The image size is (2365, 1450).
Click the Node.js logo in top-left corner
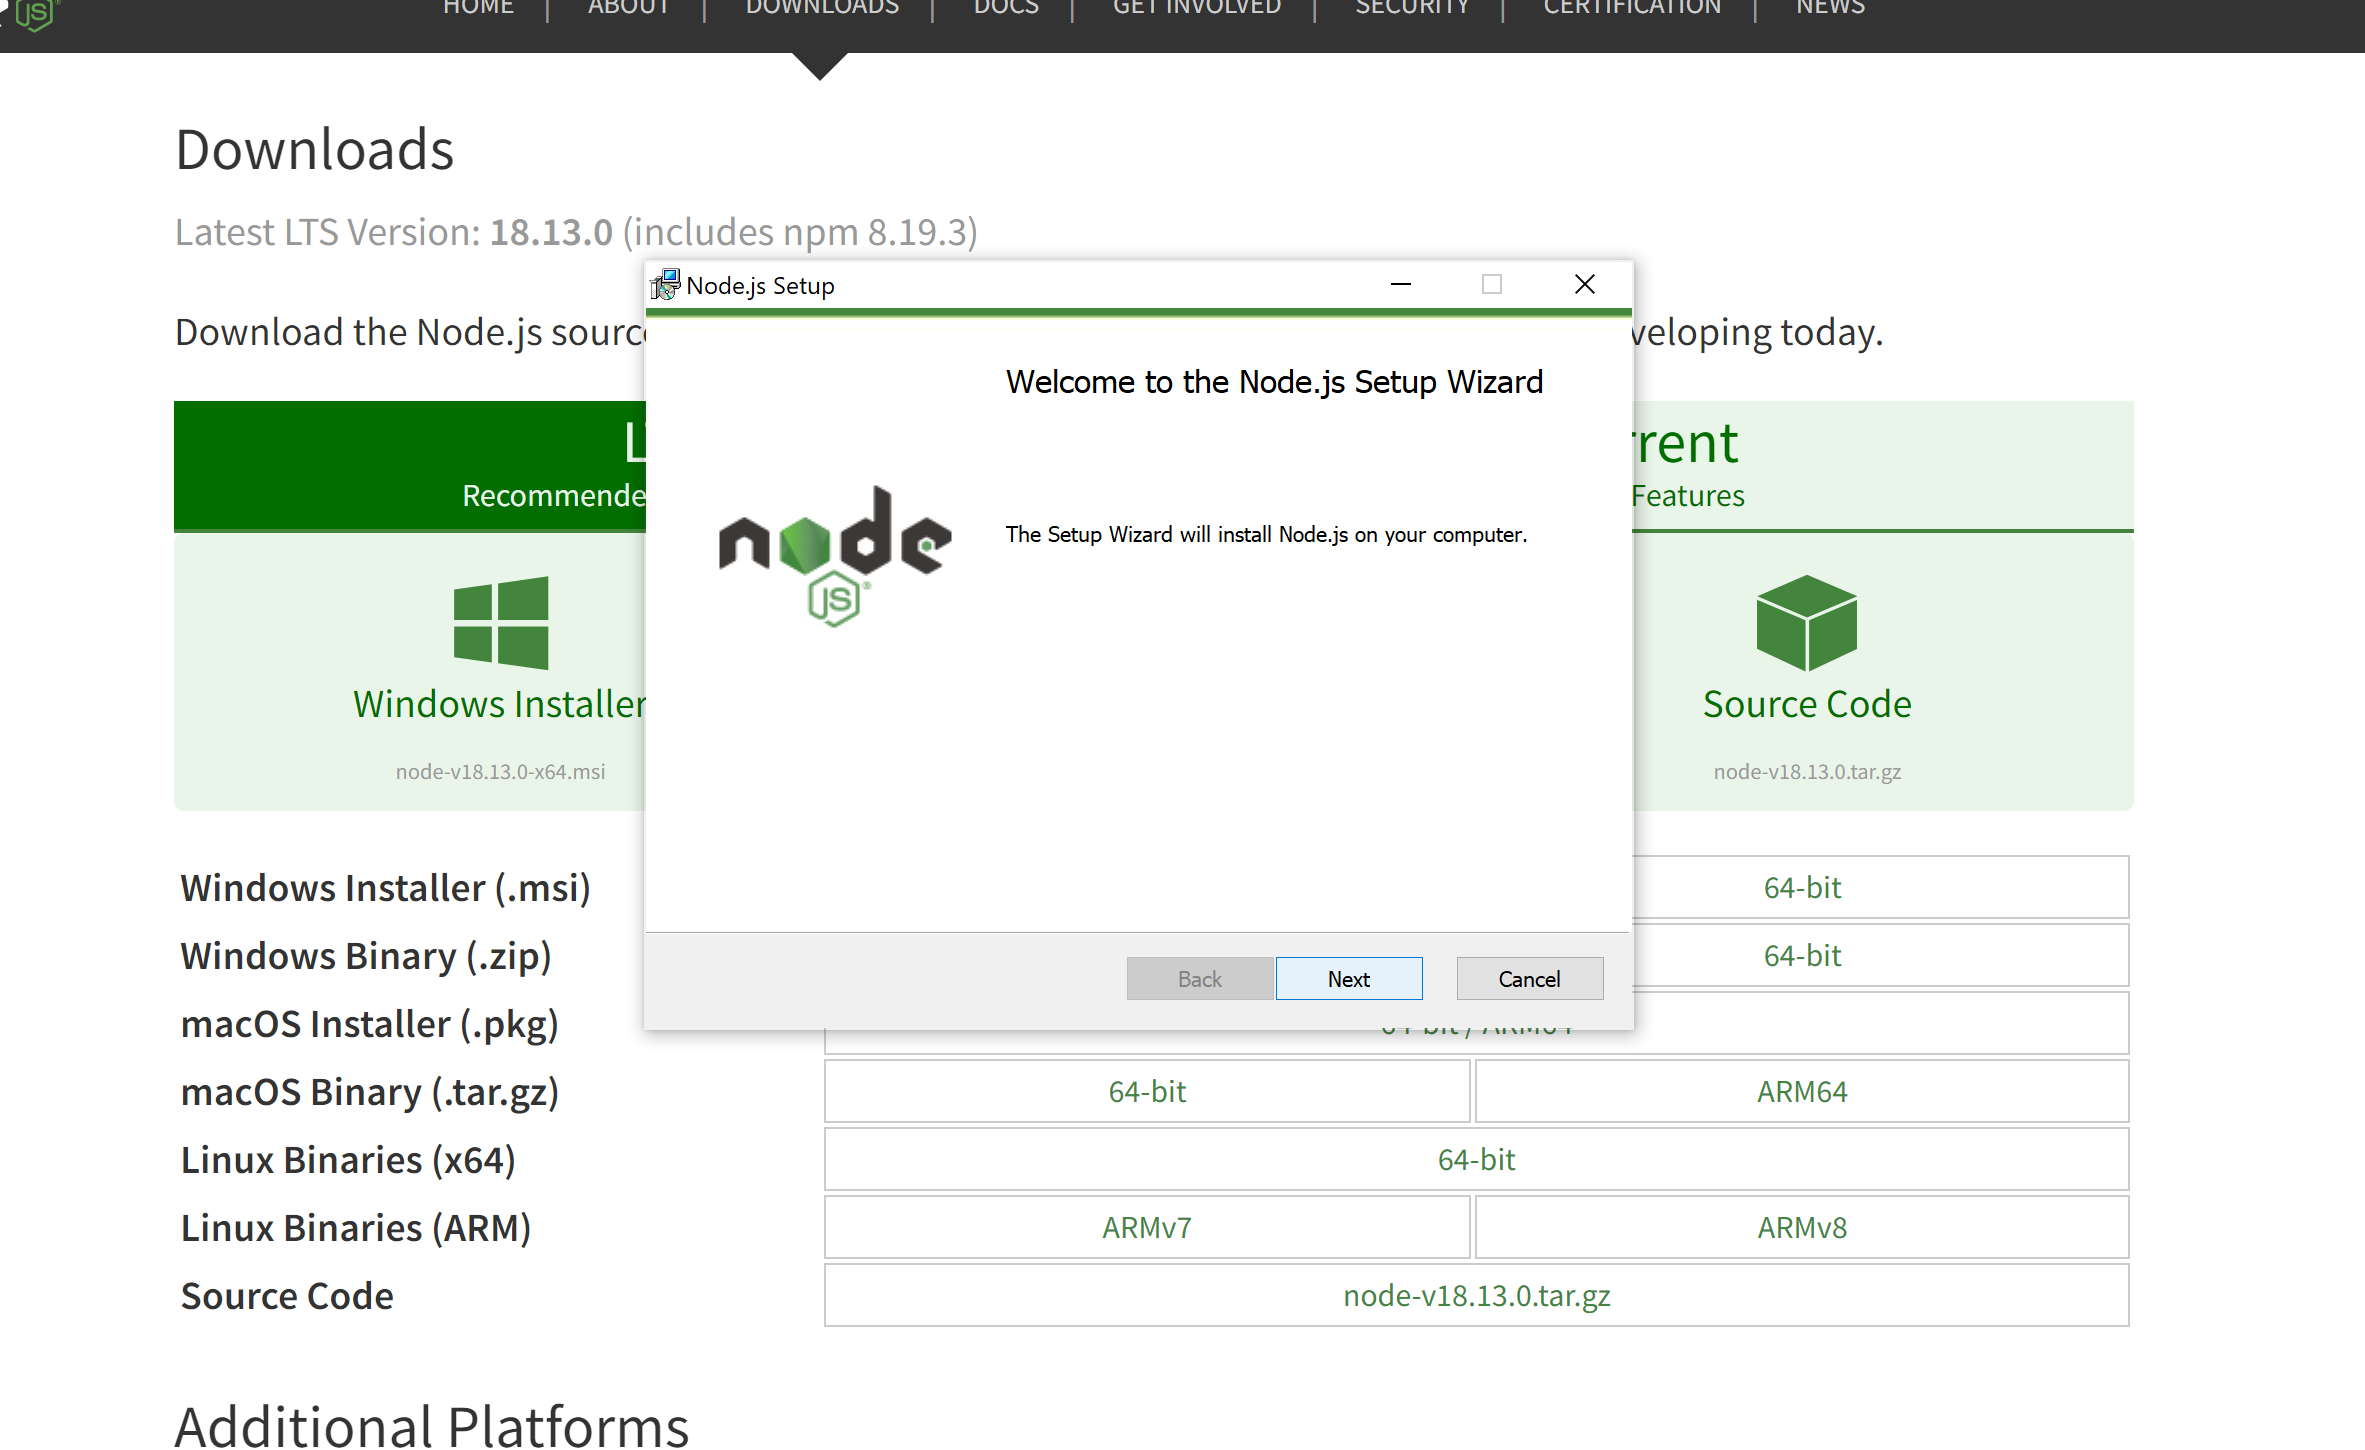pyautogui.click(x=36, y=14)
